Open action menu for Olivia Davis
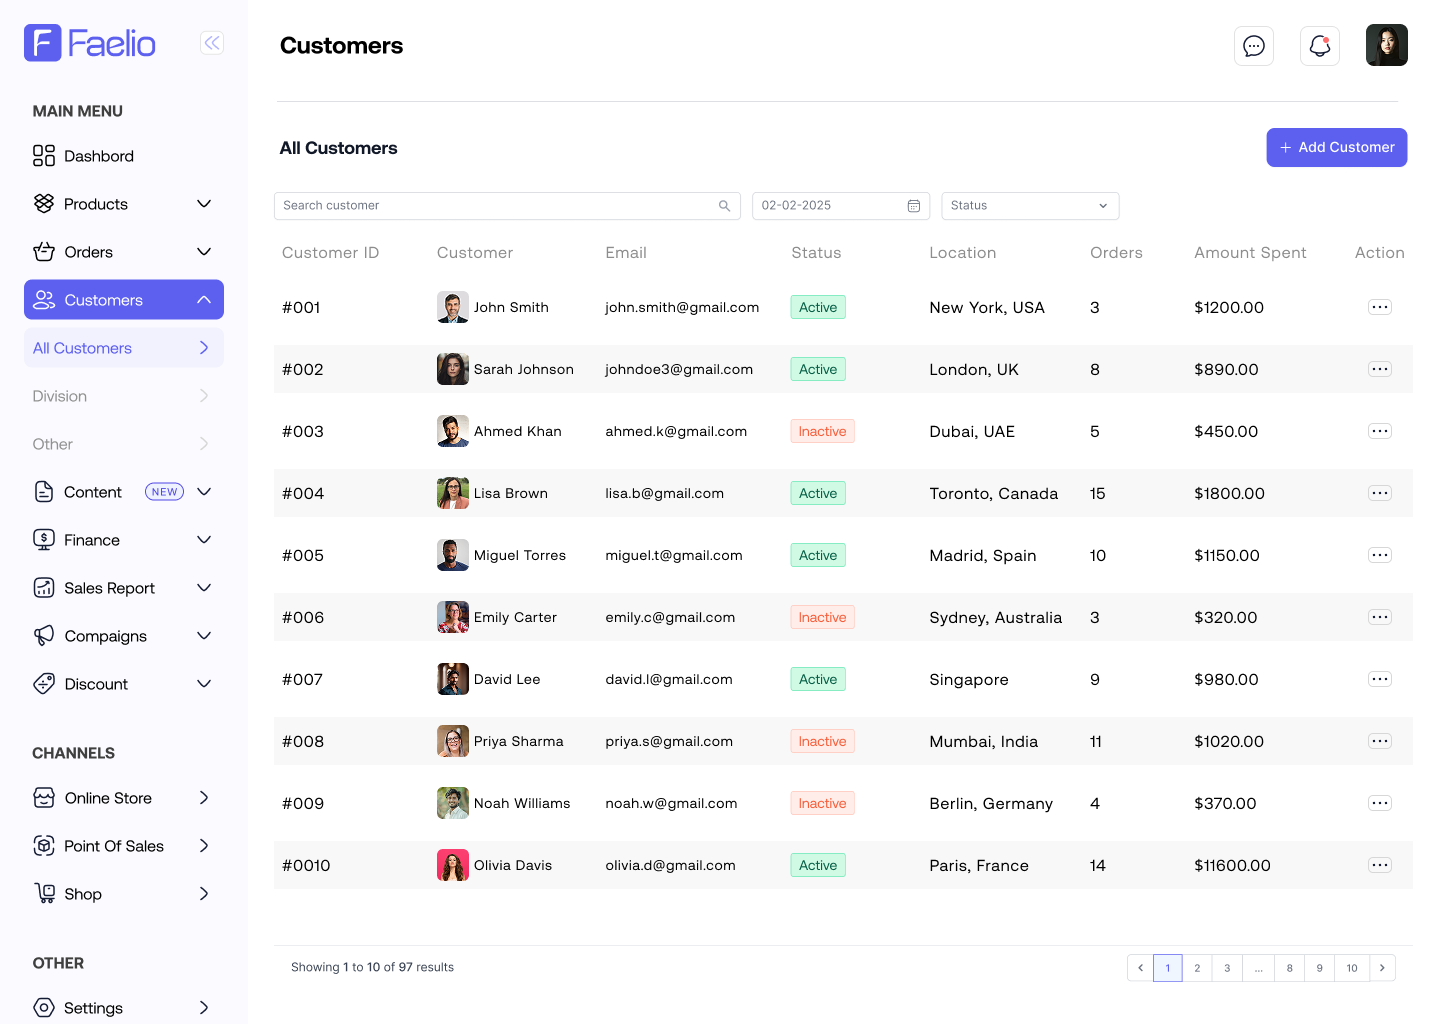 (1379, 866)
